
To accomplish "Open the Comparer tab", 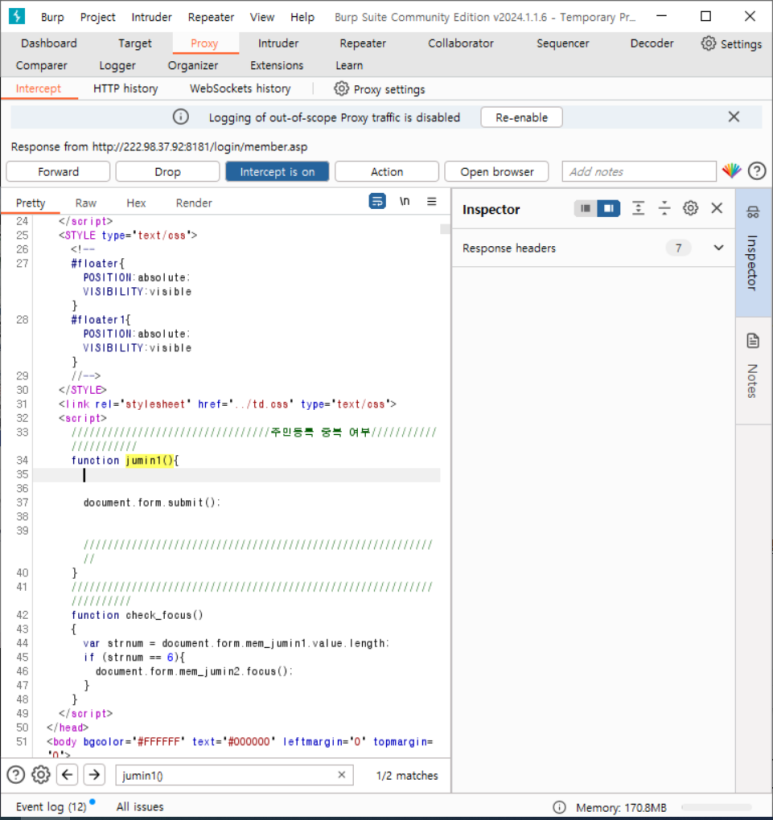I will (x=41, y=65).
